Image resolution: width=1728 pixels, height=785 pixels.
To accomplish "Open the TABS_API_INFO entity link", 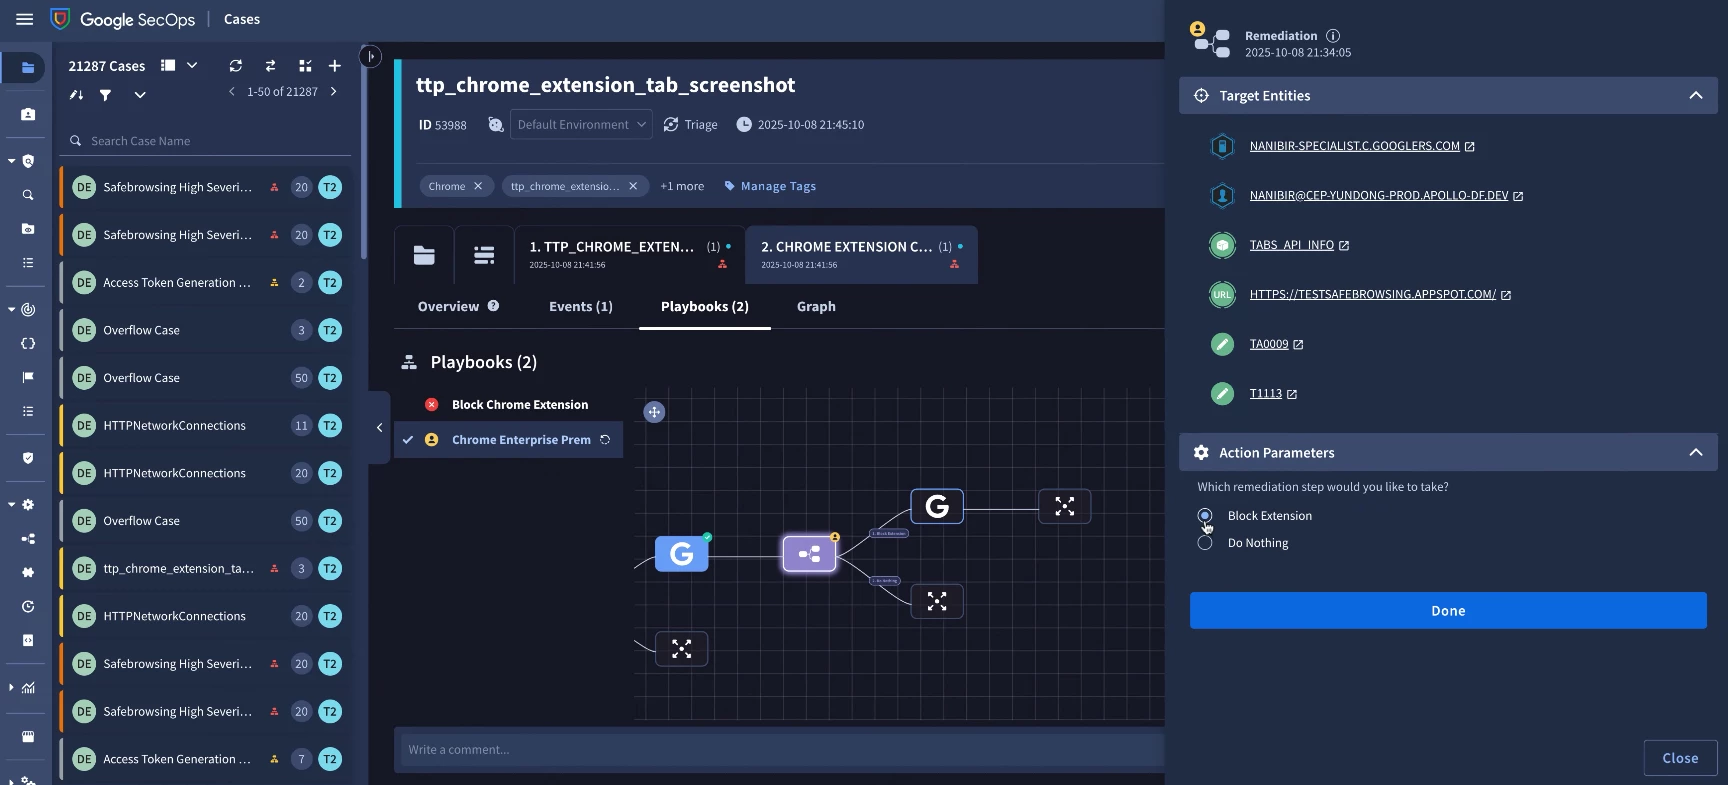I will [1291, 245].
